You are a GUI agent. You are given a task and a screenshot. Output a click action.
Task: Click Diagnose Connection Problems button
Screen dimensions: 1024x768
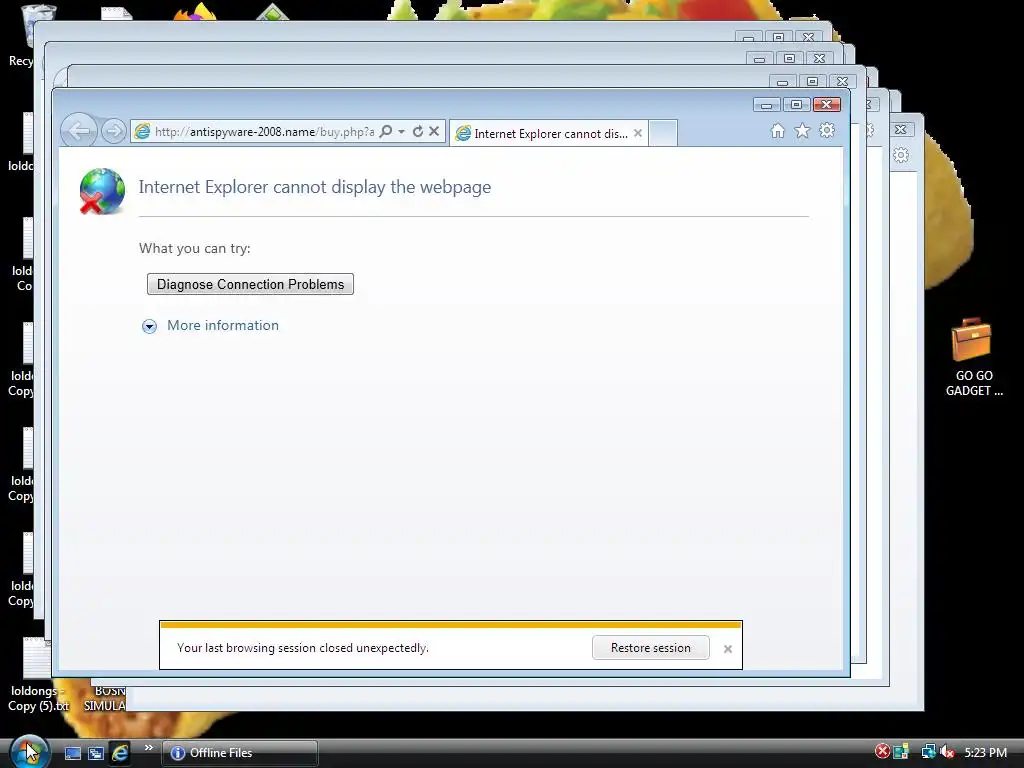(x=250, y=284)
